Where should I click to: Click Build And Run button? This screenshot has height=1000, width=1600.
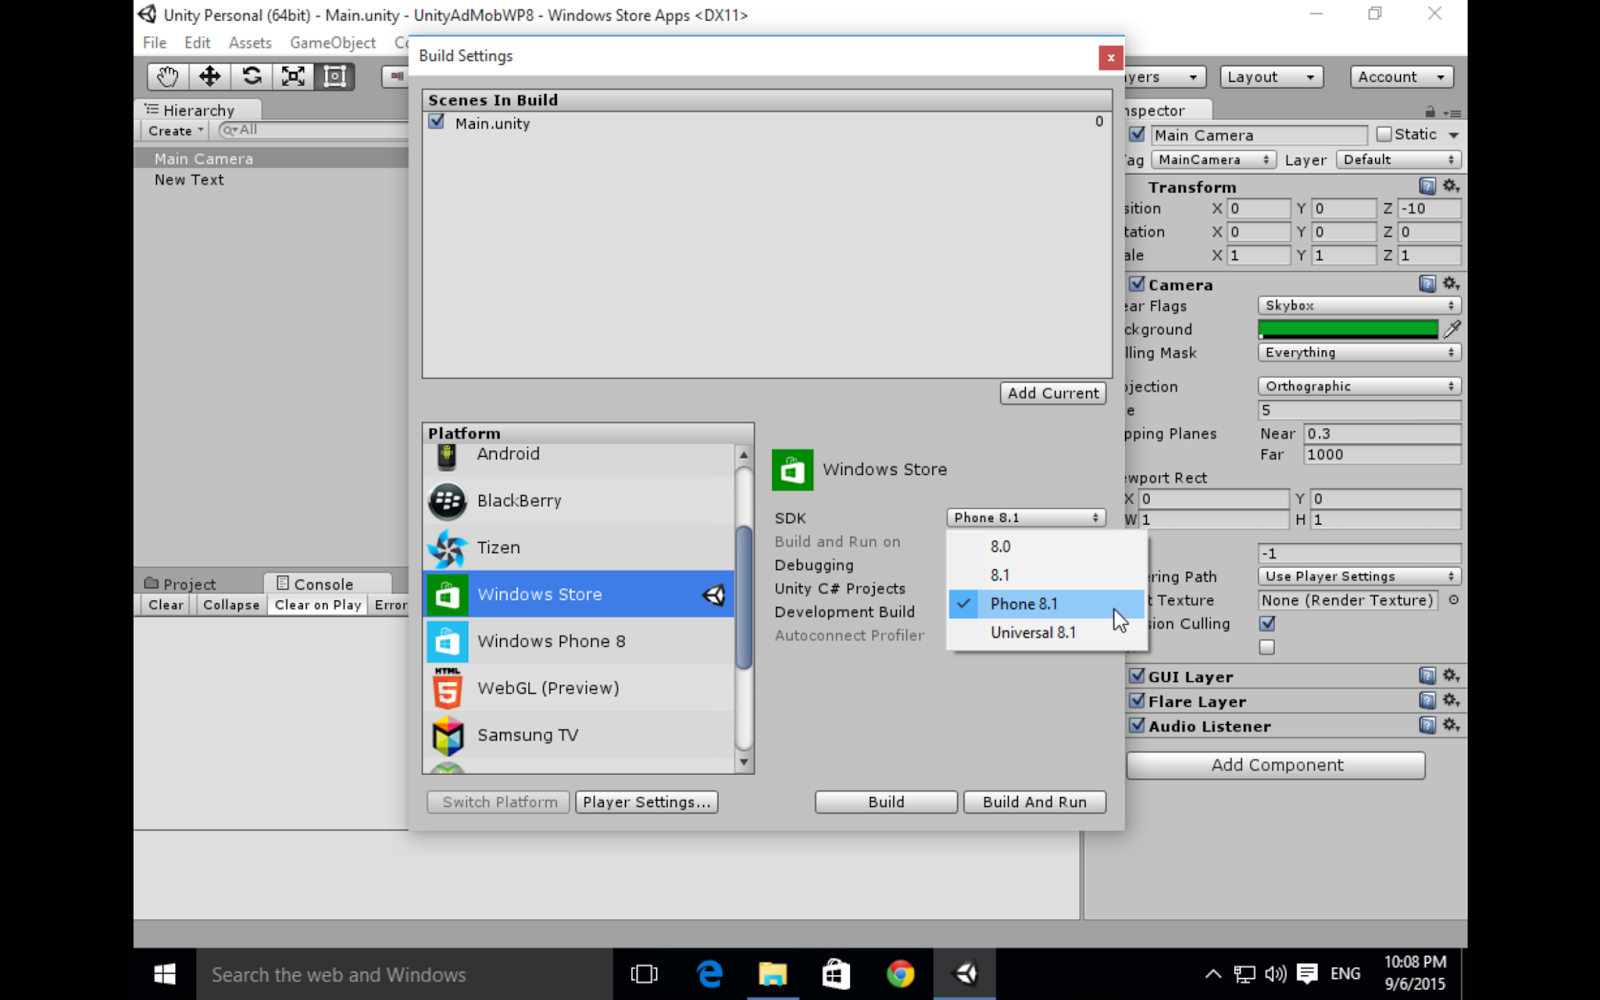(1034, 802)
